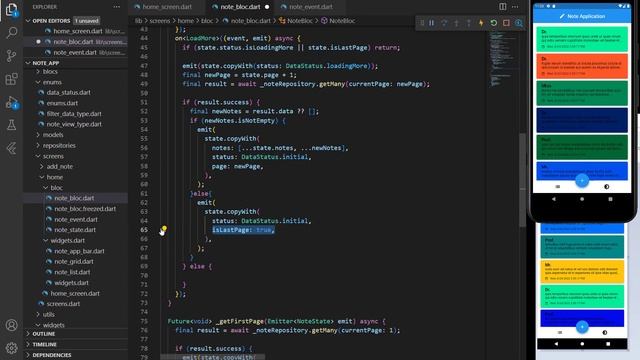
Task: Open enums.dart file
Action: coord(62,103)
